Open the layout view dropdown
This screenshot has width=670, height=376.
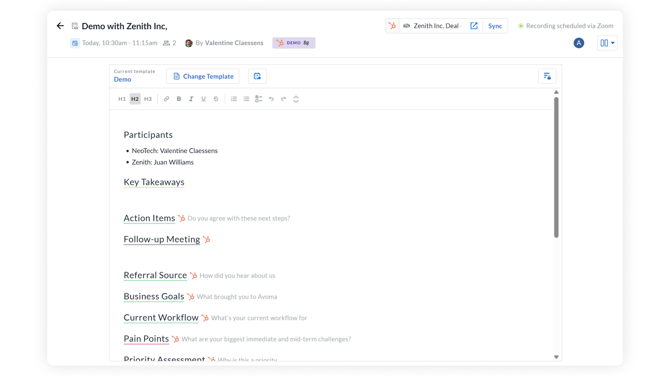(x=607, y=43)
